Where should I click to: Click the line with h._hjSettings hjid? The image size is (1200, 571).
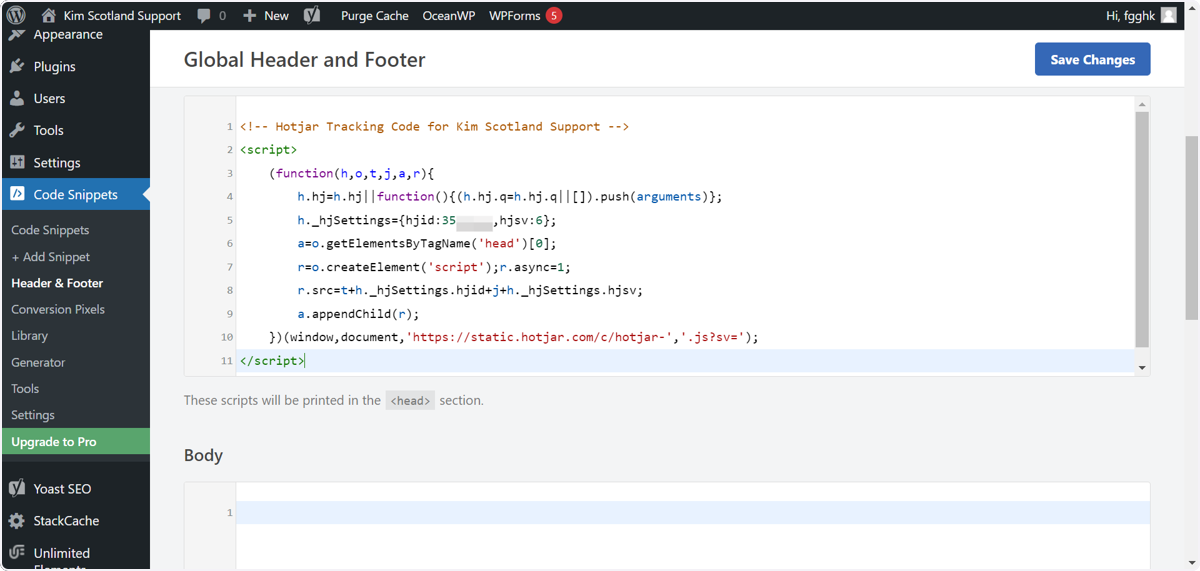427,220
